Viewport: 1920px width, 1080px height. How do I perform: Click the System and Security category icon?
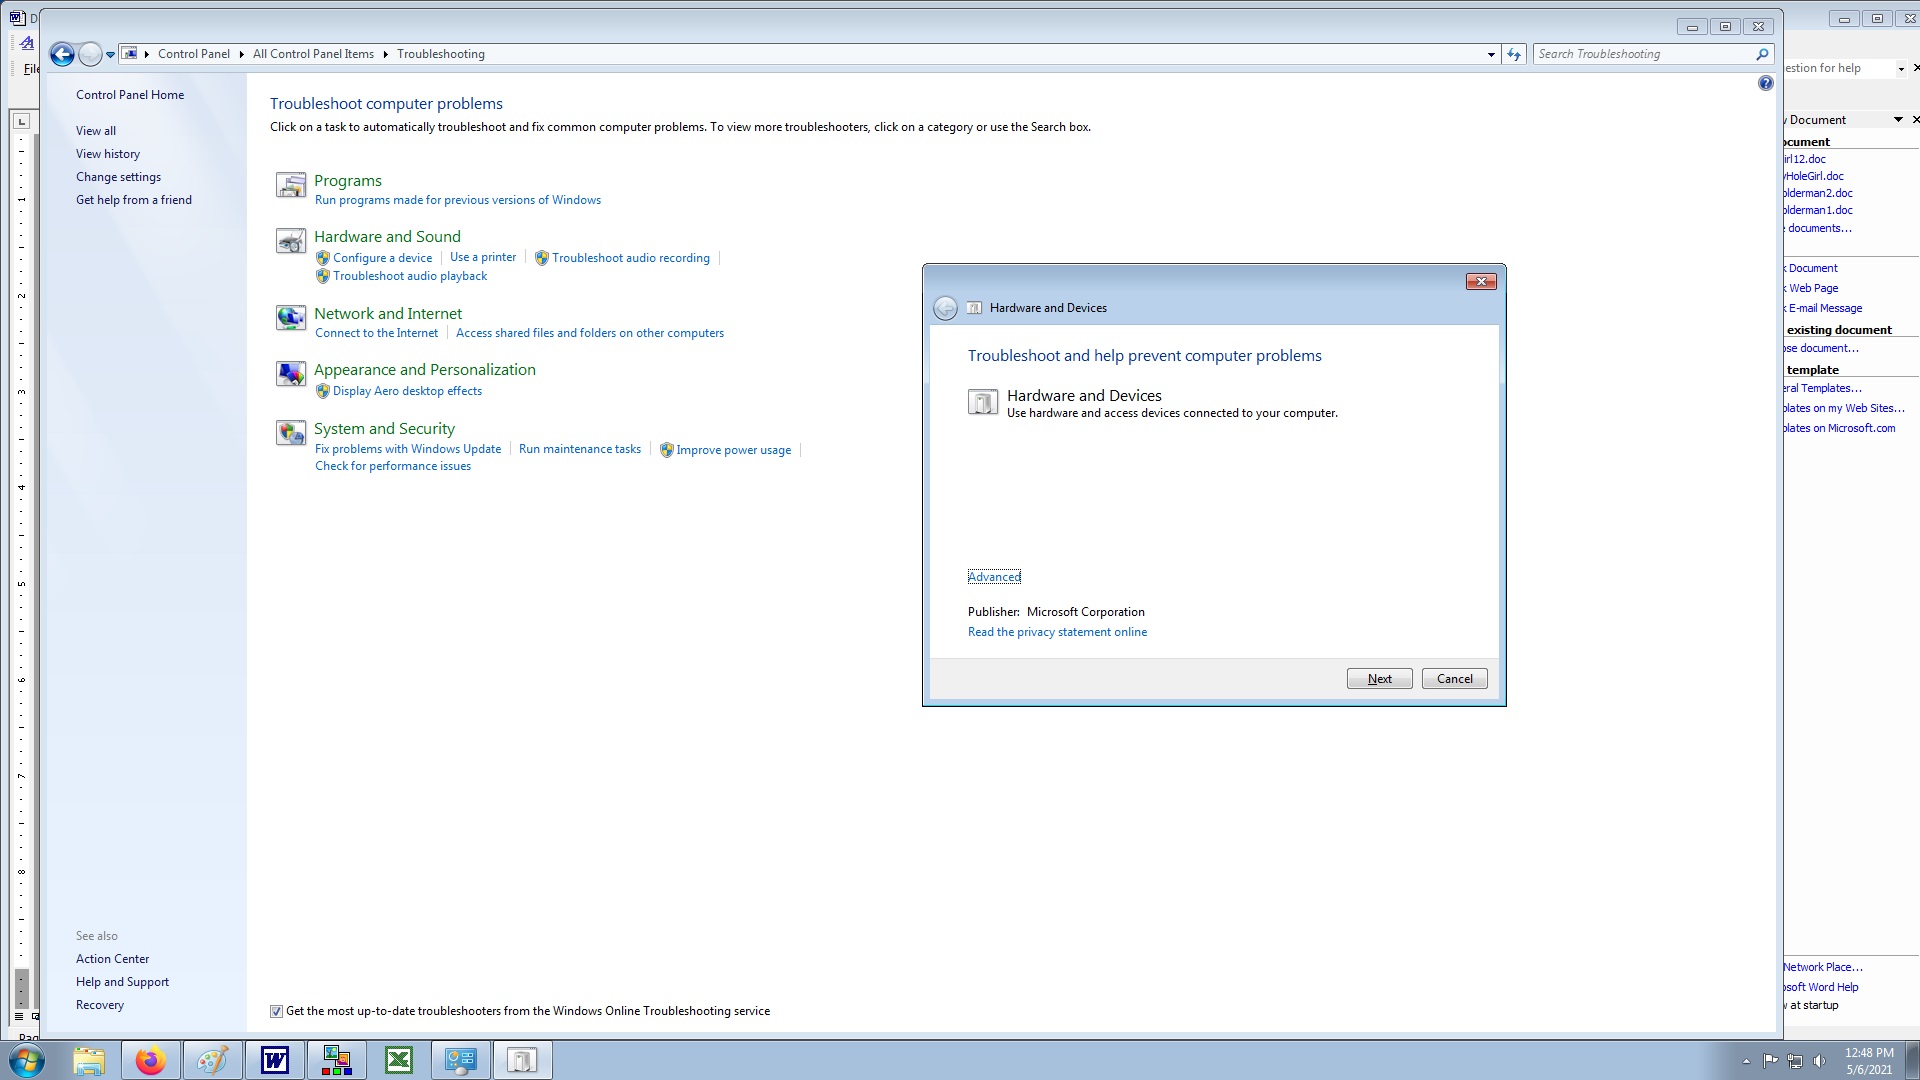click(x=291, y=433)
